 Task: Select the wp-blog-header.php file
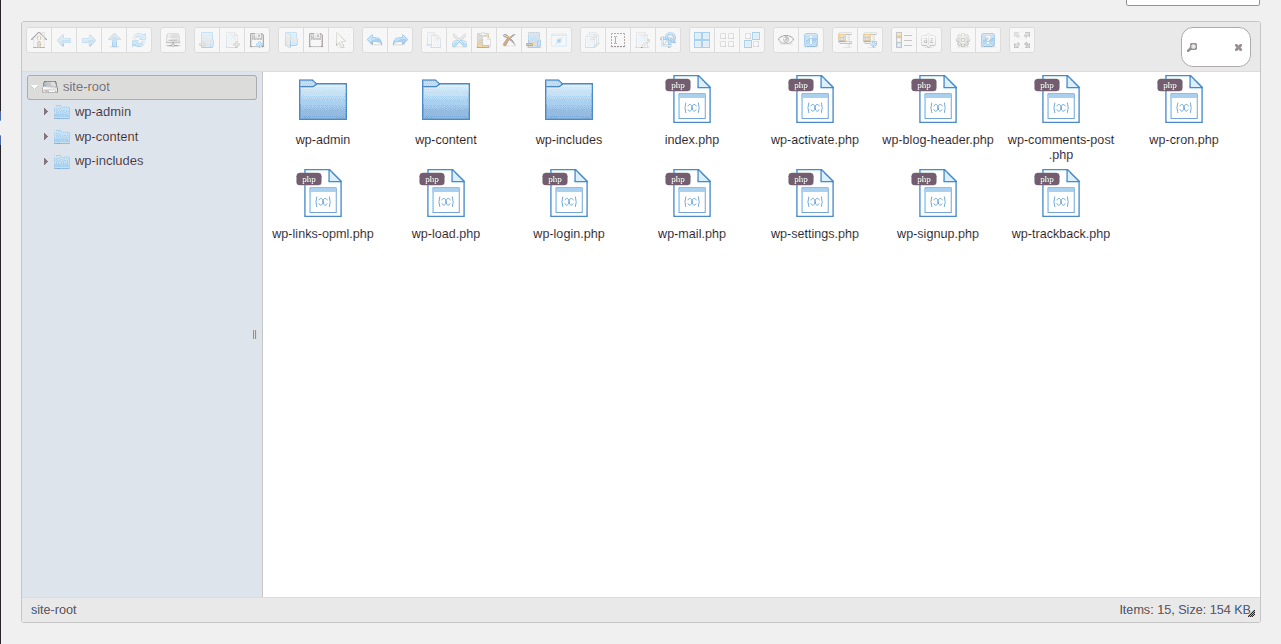pos(938,110)
